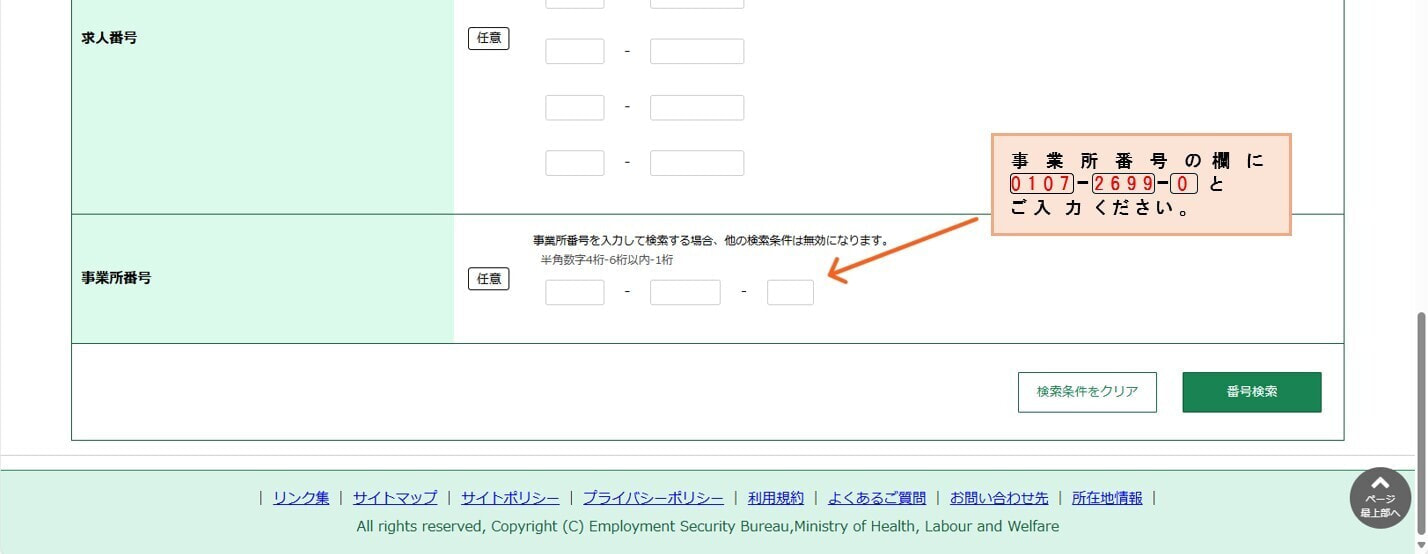Click the お問い合わせ先 footer link

[x=999, y=498]
